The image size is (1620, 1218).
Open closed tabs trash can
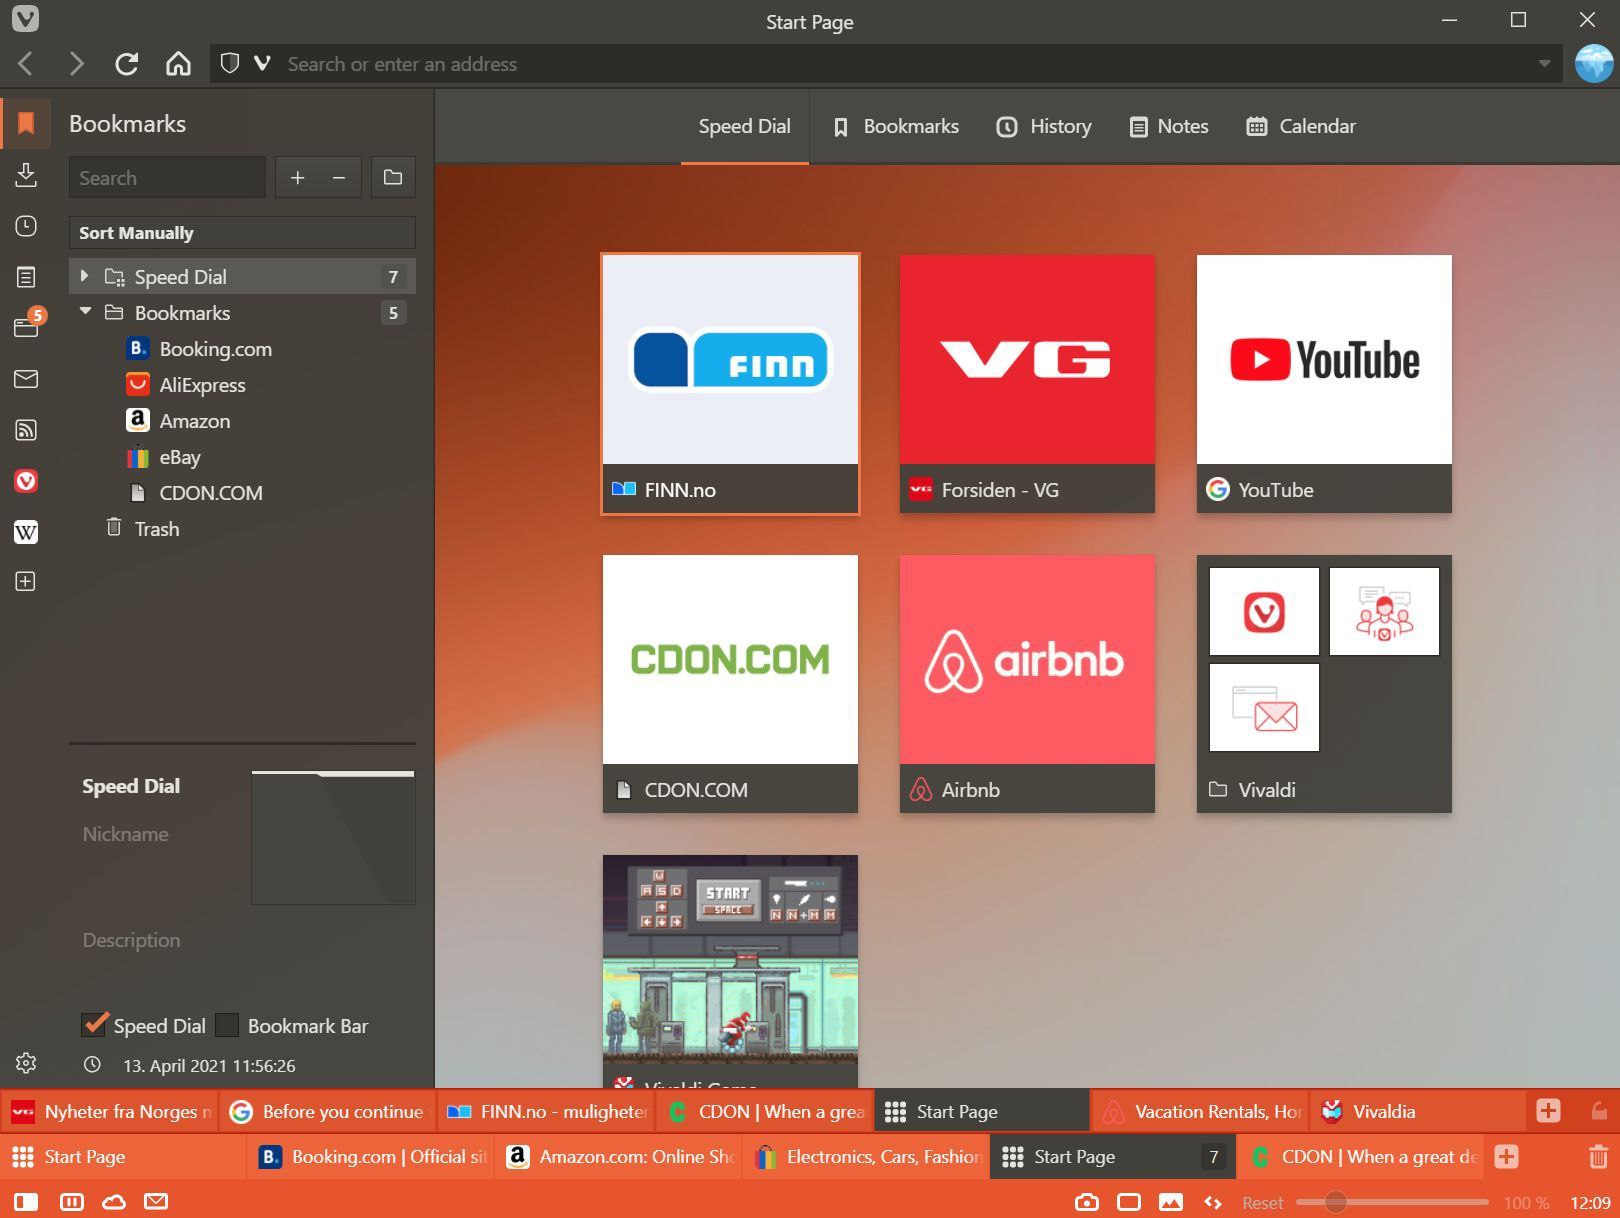(x=1598, y=1157)
